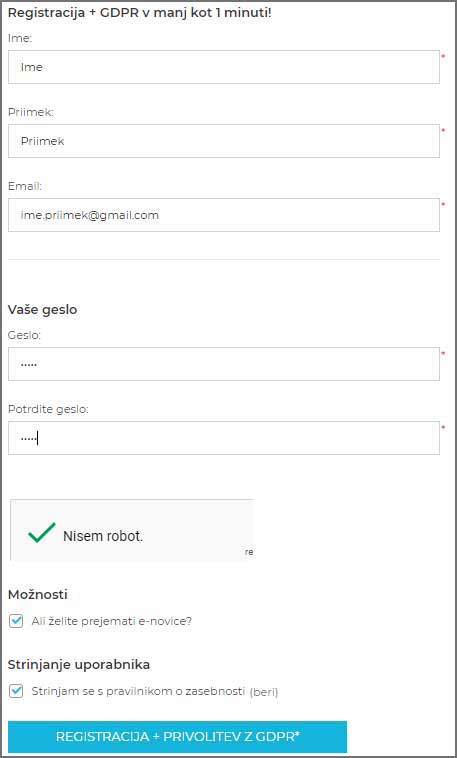Click the 'Potrdite geslo:' field label
Image resolution: width=457 pixels, height=758 pixels.
(48, 409)
